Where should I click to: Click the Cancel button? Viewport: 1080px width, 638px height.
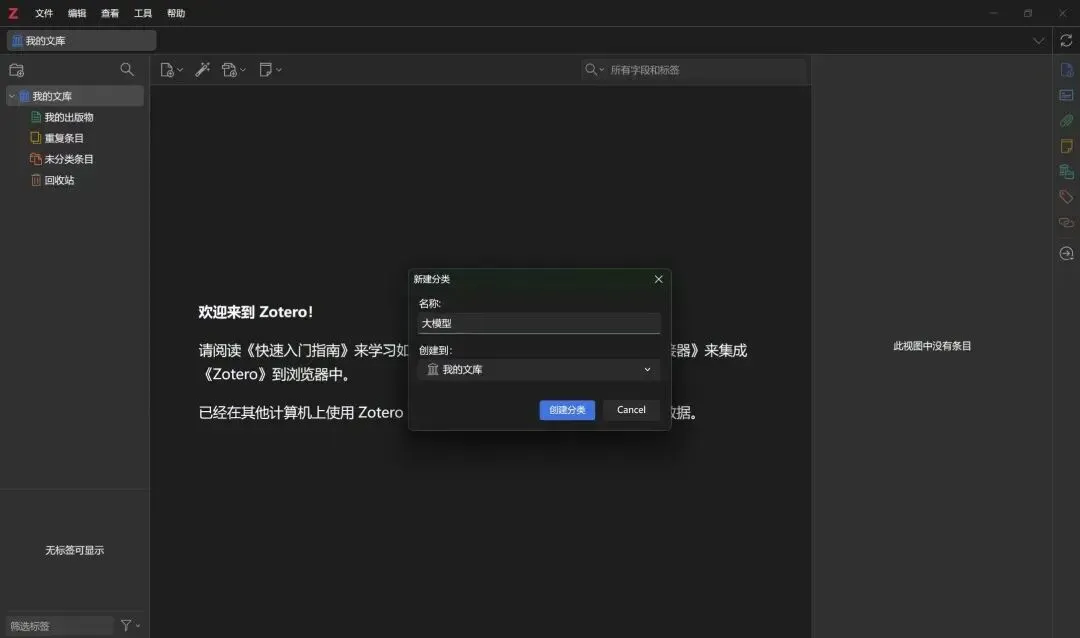631,410
